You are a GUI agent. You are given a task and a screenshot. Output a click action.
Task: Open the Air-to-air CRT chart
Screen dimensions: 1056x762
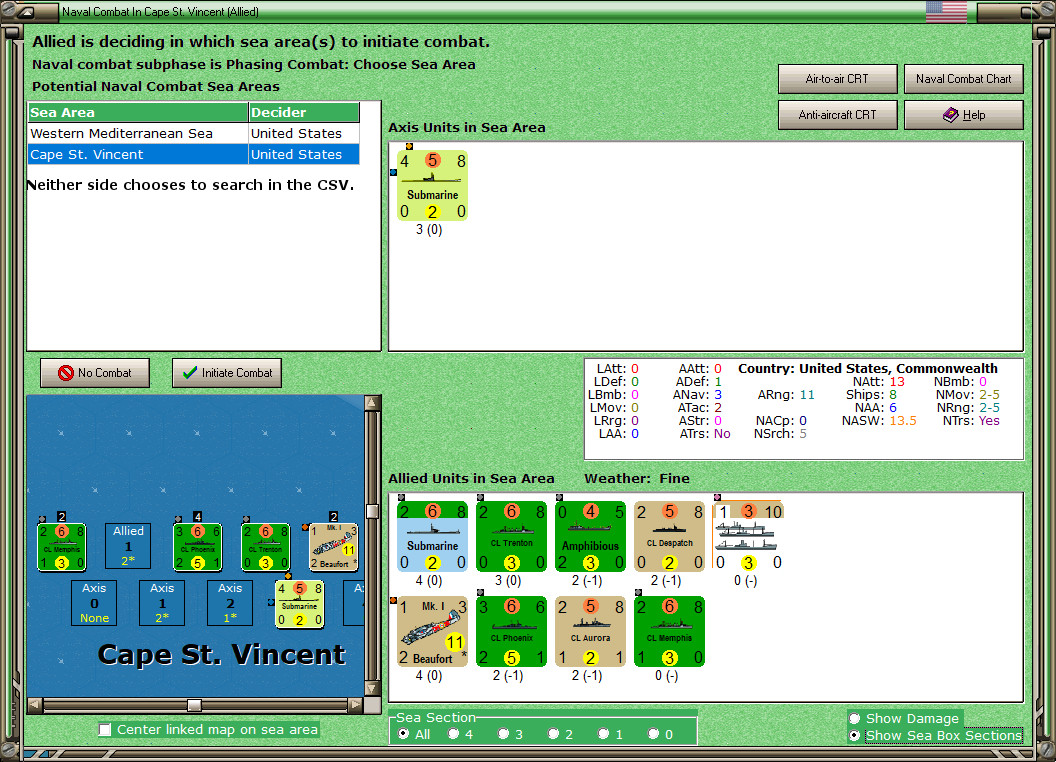[837, 79]
